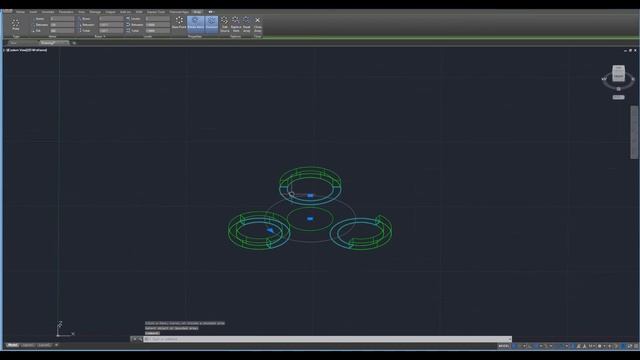
Task: Open the WCS coordinate system dropdown
Action: click(618, 97)
